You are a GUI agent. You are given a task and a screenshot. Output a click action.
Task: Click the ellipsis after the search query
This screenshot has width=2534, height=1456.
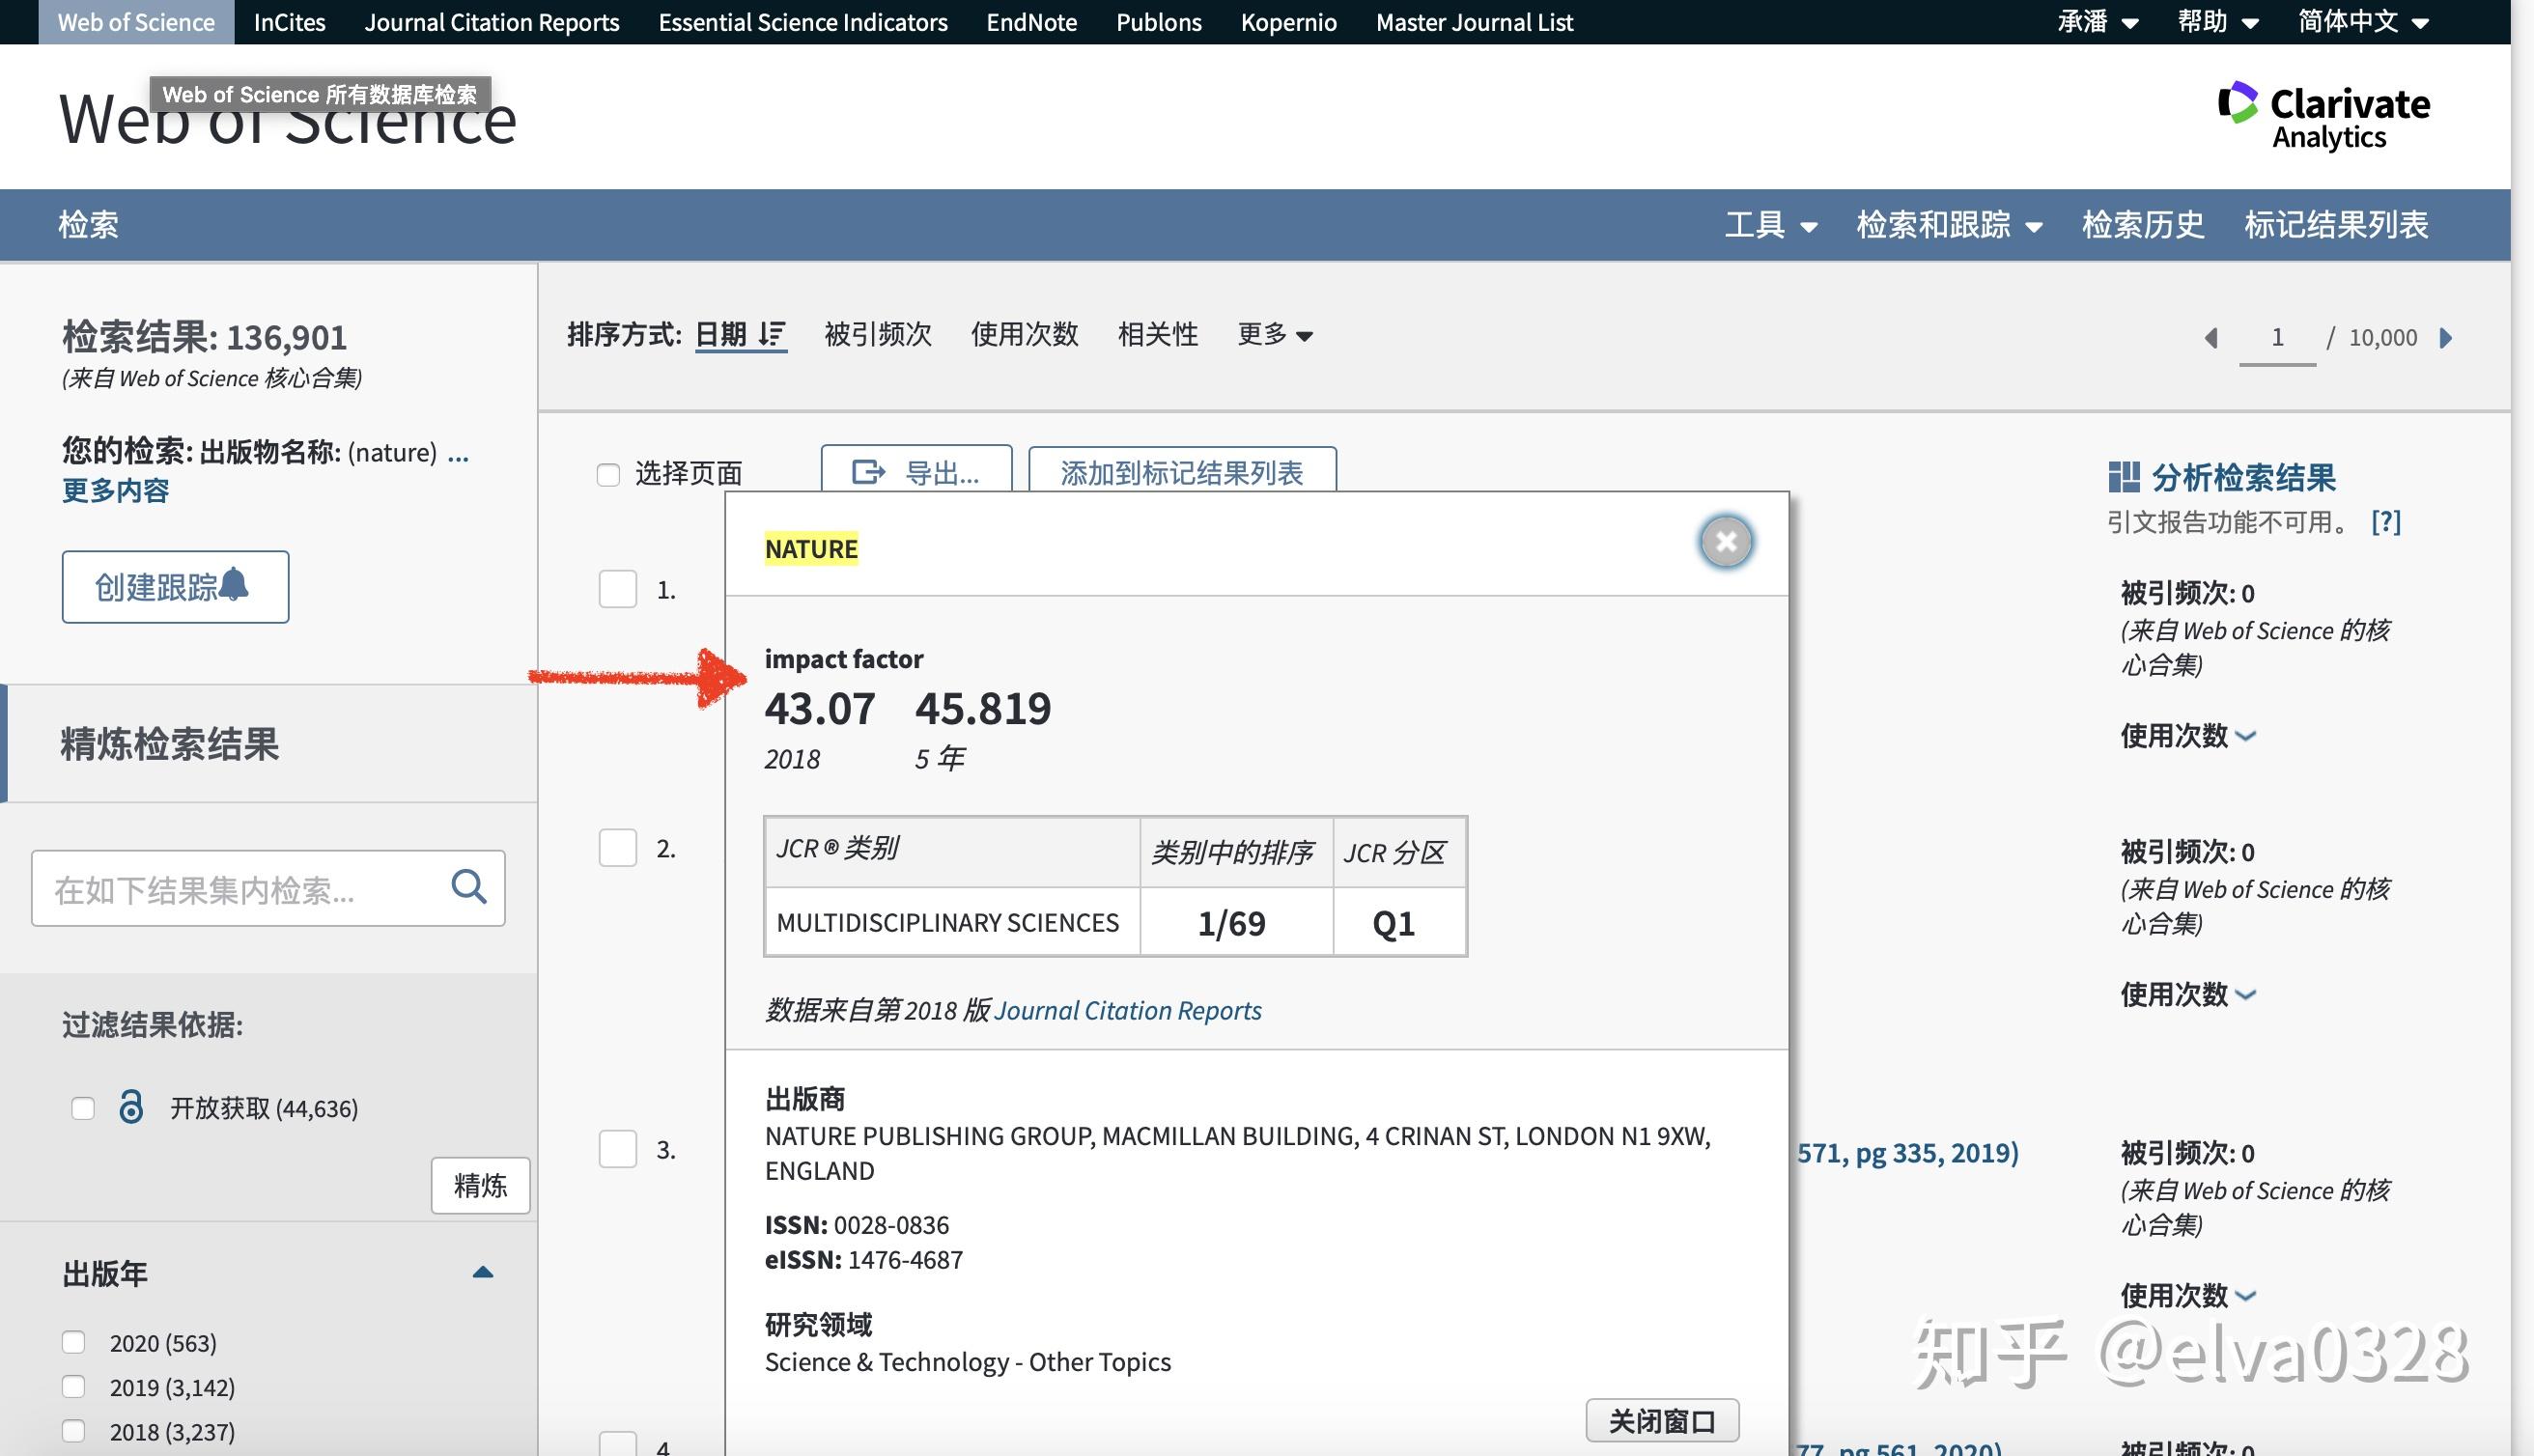458,455
